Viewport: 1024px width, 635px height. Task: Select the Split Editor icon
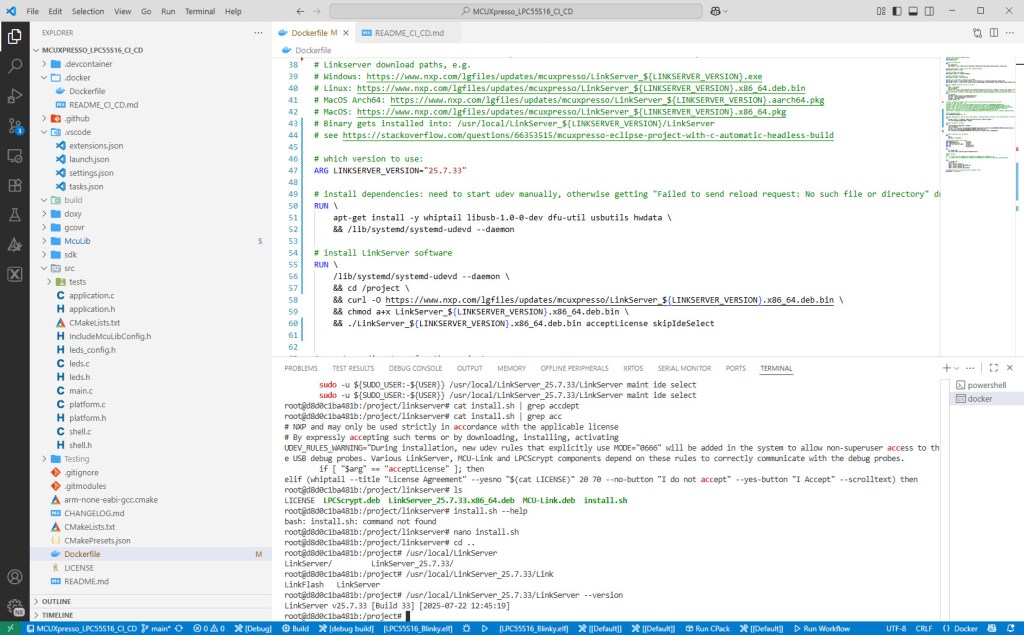tap(992, 33)
